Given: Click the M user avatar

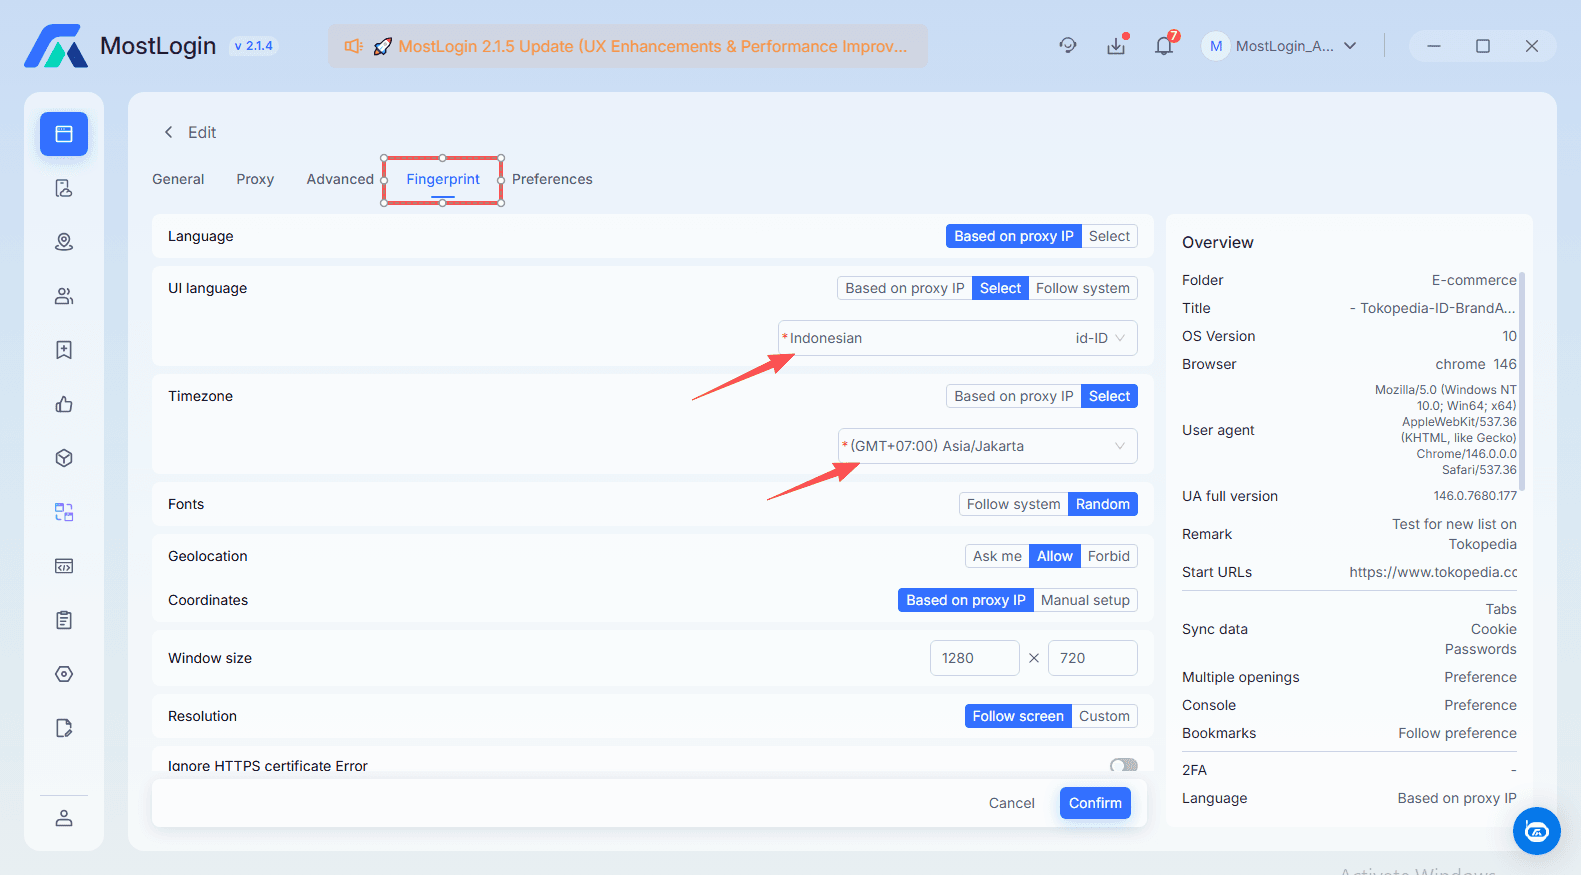Looking at the screenshot, I should (x=1216, y=46).
